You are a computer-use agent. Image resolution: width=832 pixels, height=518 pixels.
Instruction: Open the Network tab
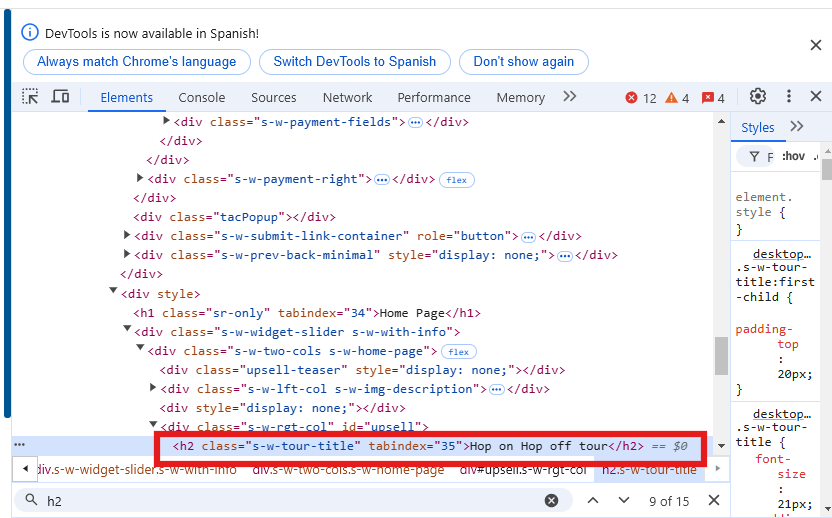348,98
